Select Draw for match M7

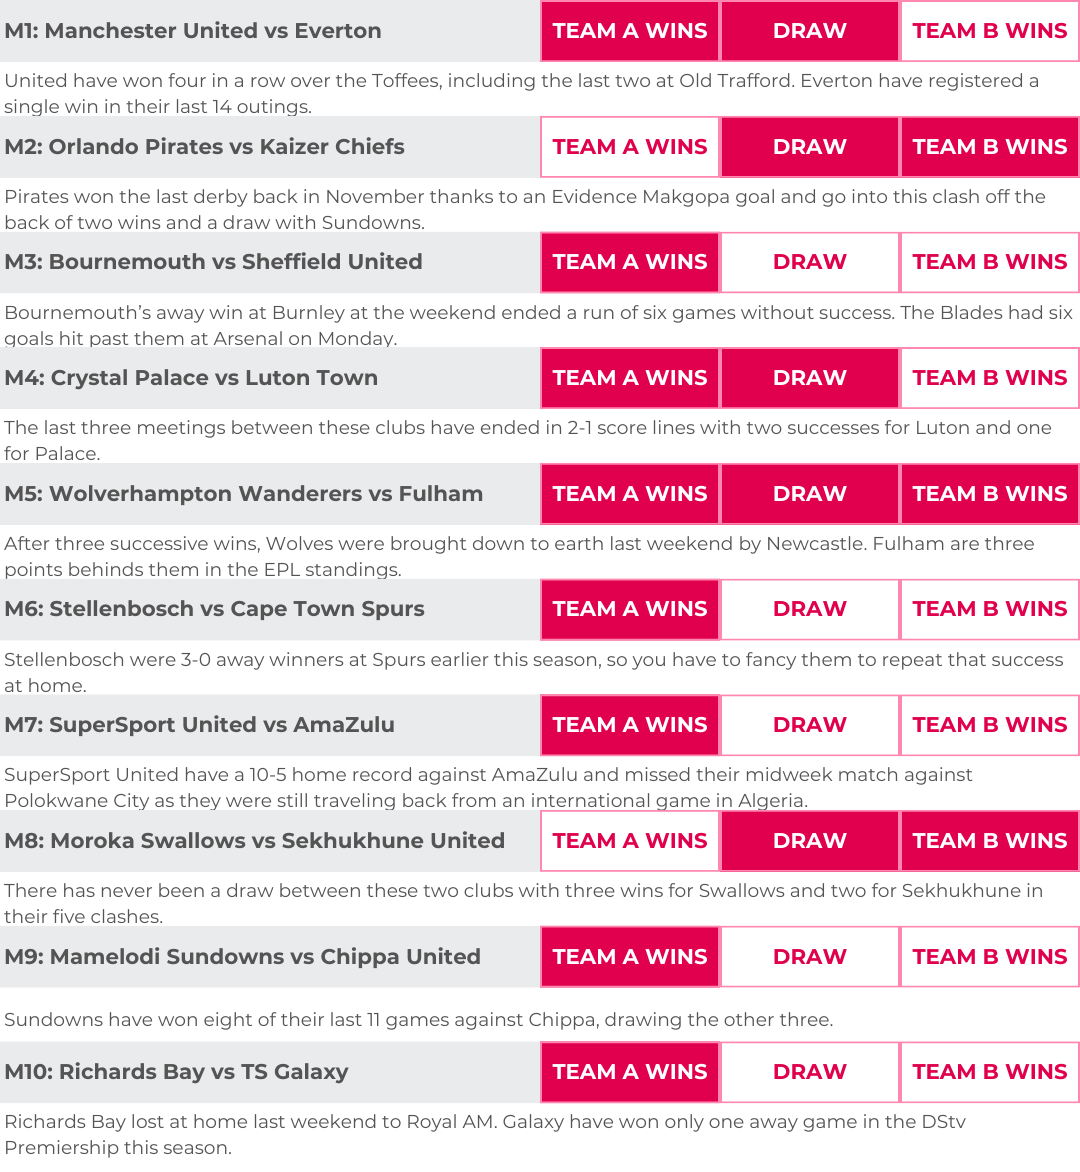810,725
